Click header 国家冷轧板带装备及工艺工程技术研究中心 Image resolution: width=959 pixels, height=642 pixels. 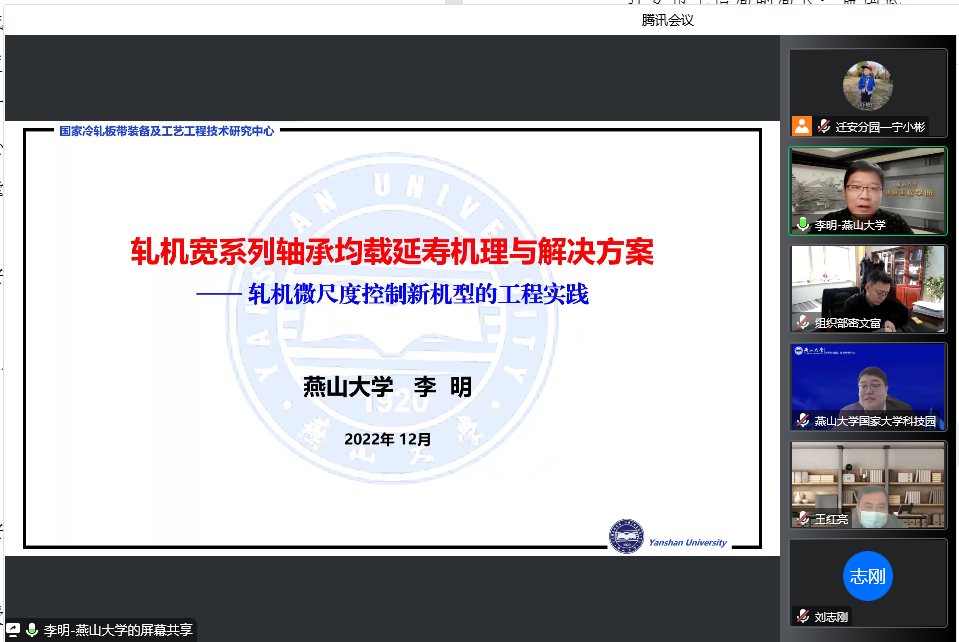pos(166,131)
